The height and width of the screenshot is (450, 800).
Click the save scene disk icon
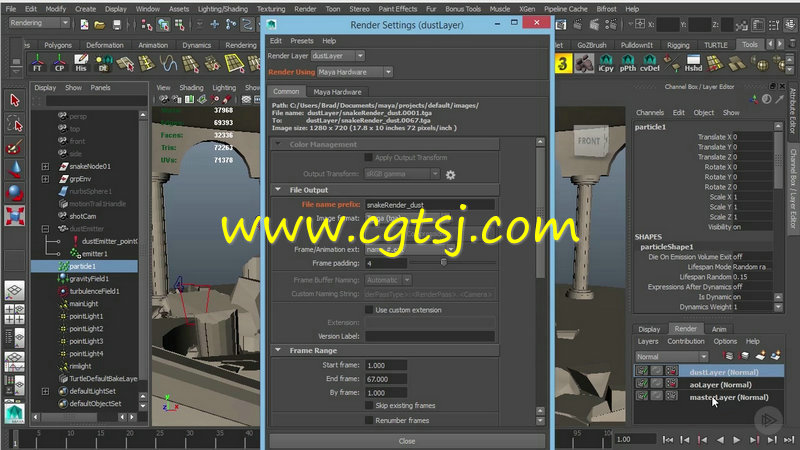tap(117, 24)
